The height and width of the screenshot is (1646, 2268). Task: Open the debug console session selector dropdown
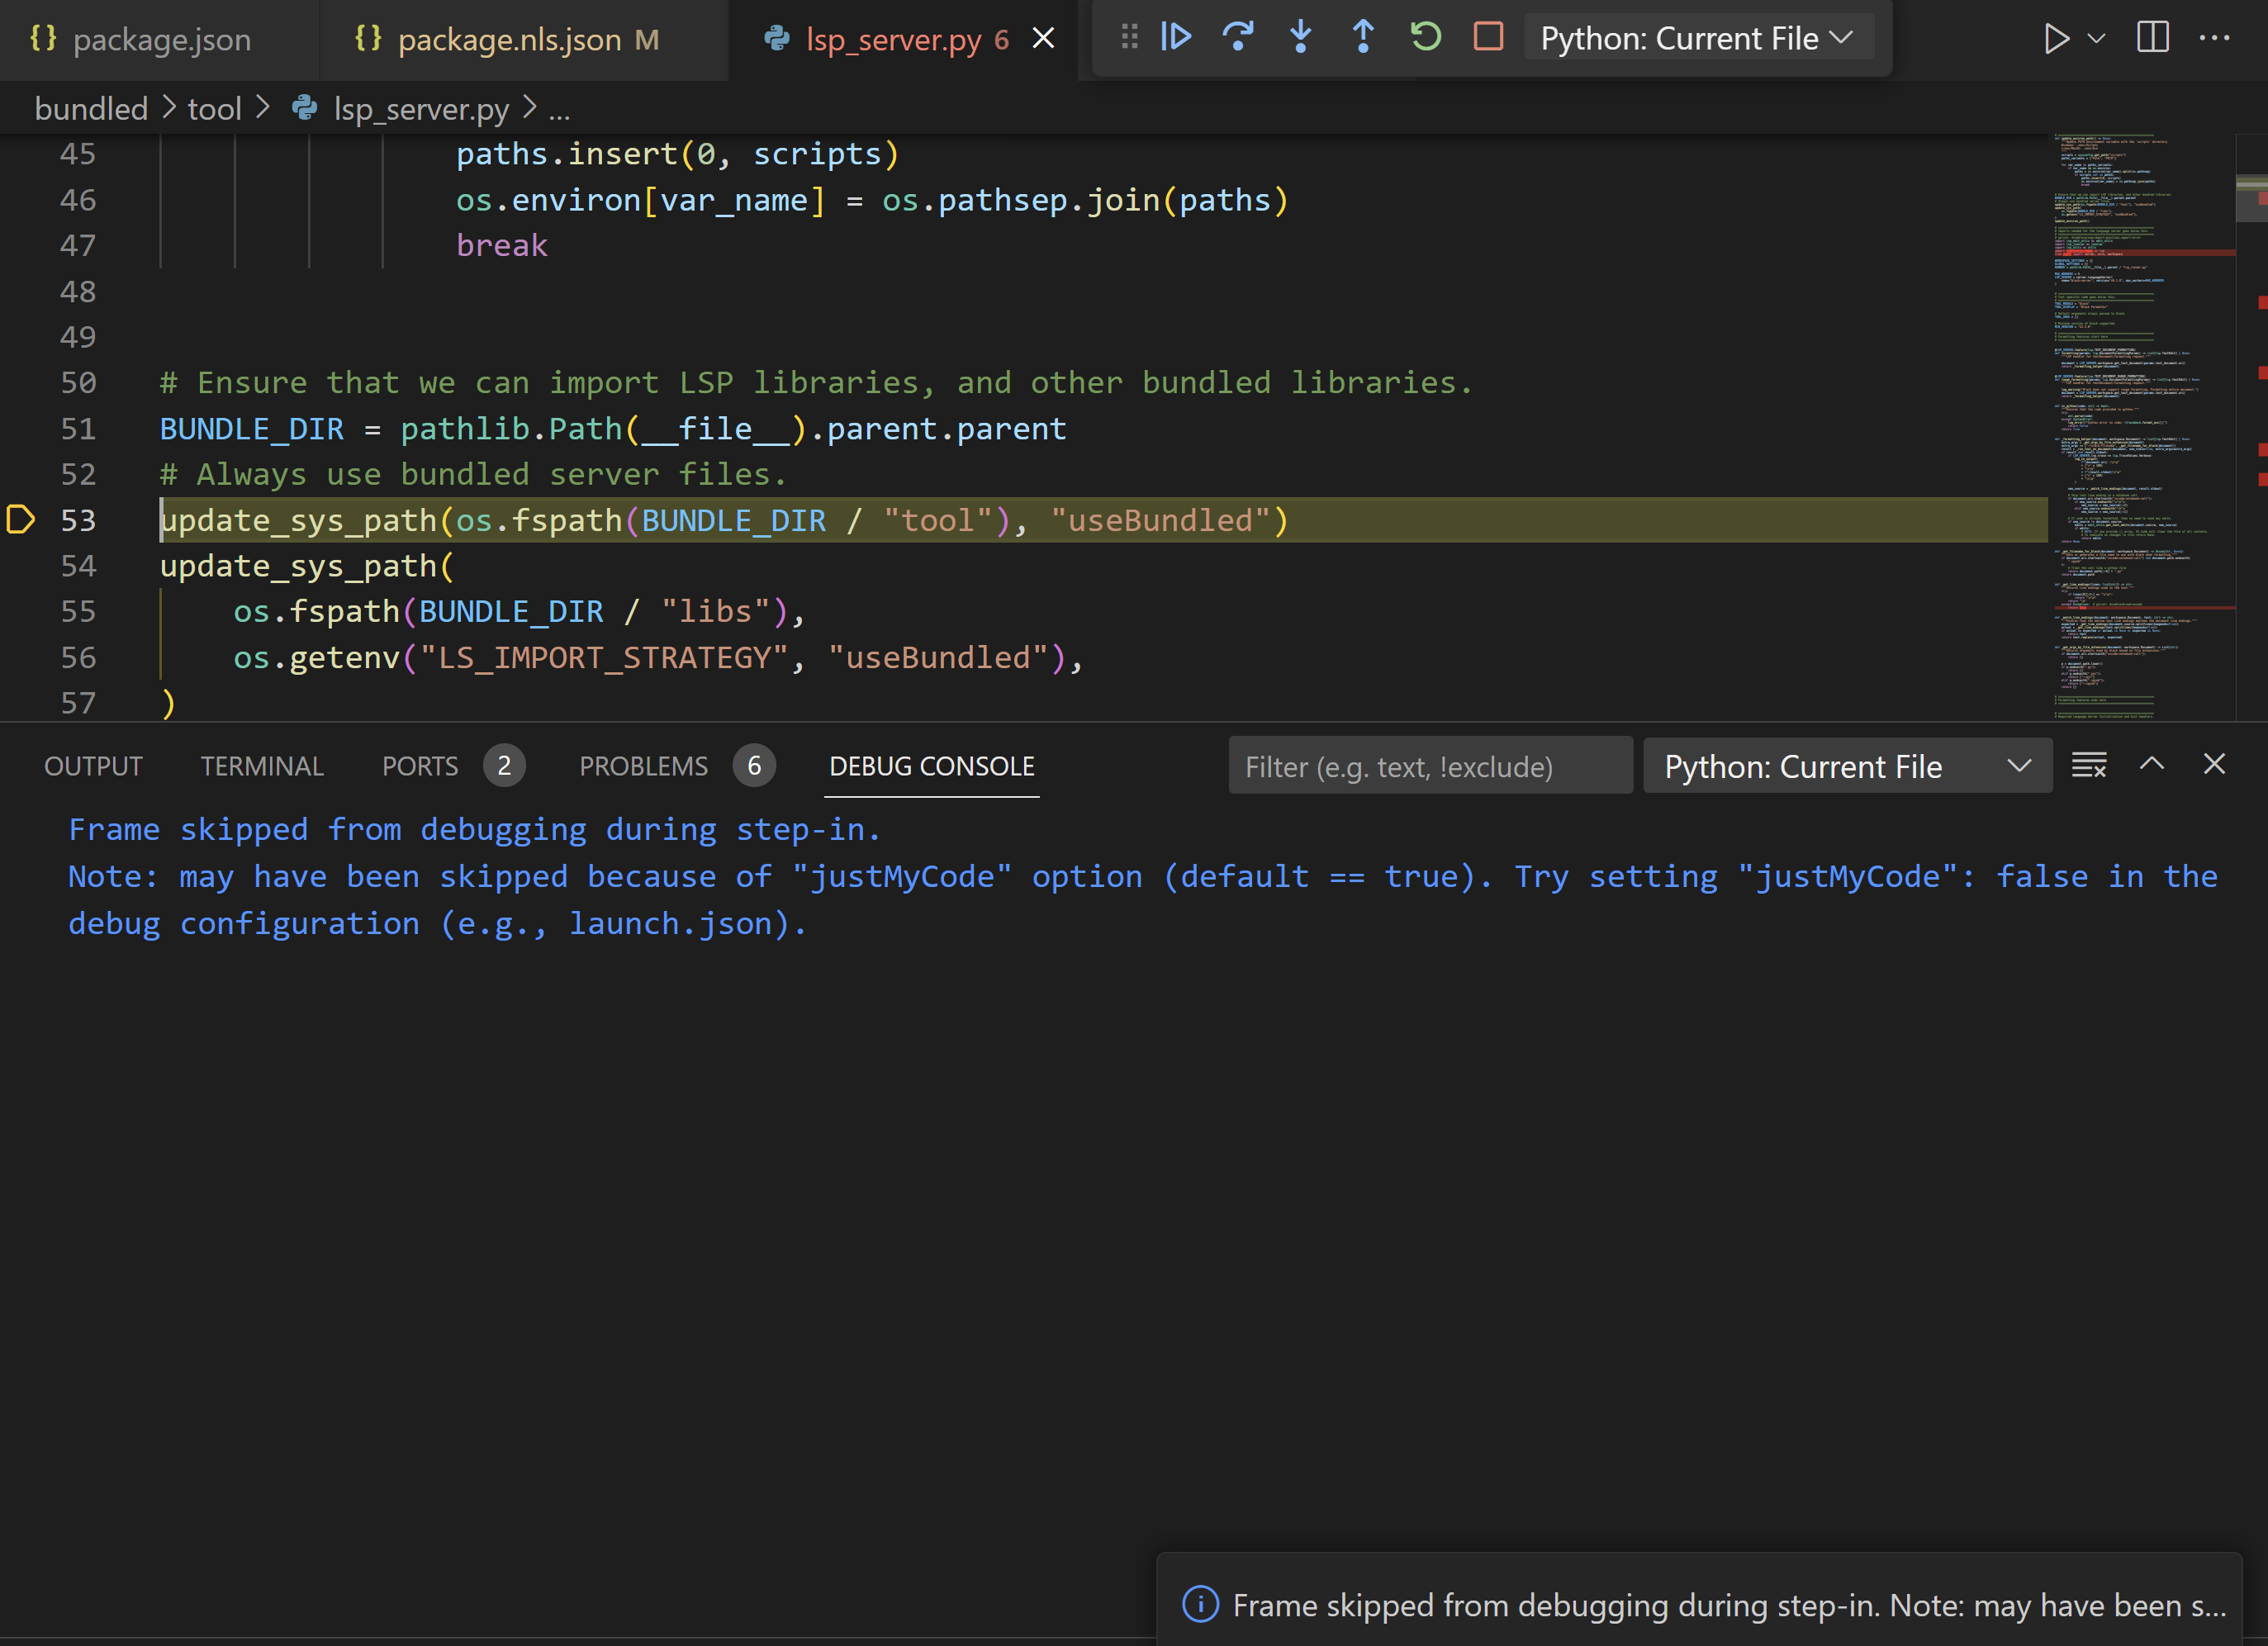[x=1846, y=767]
